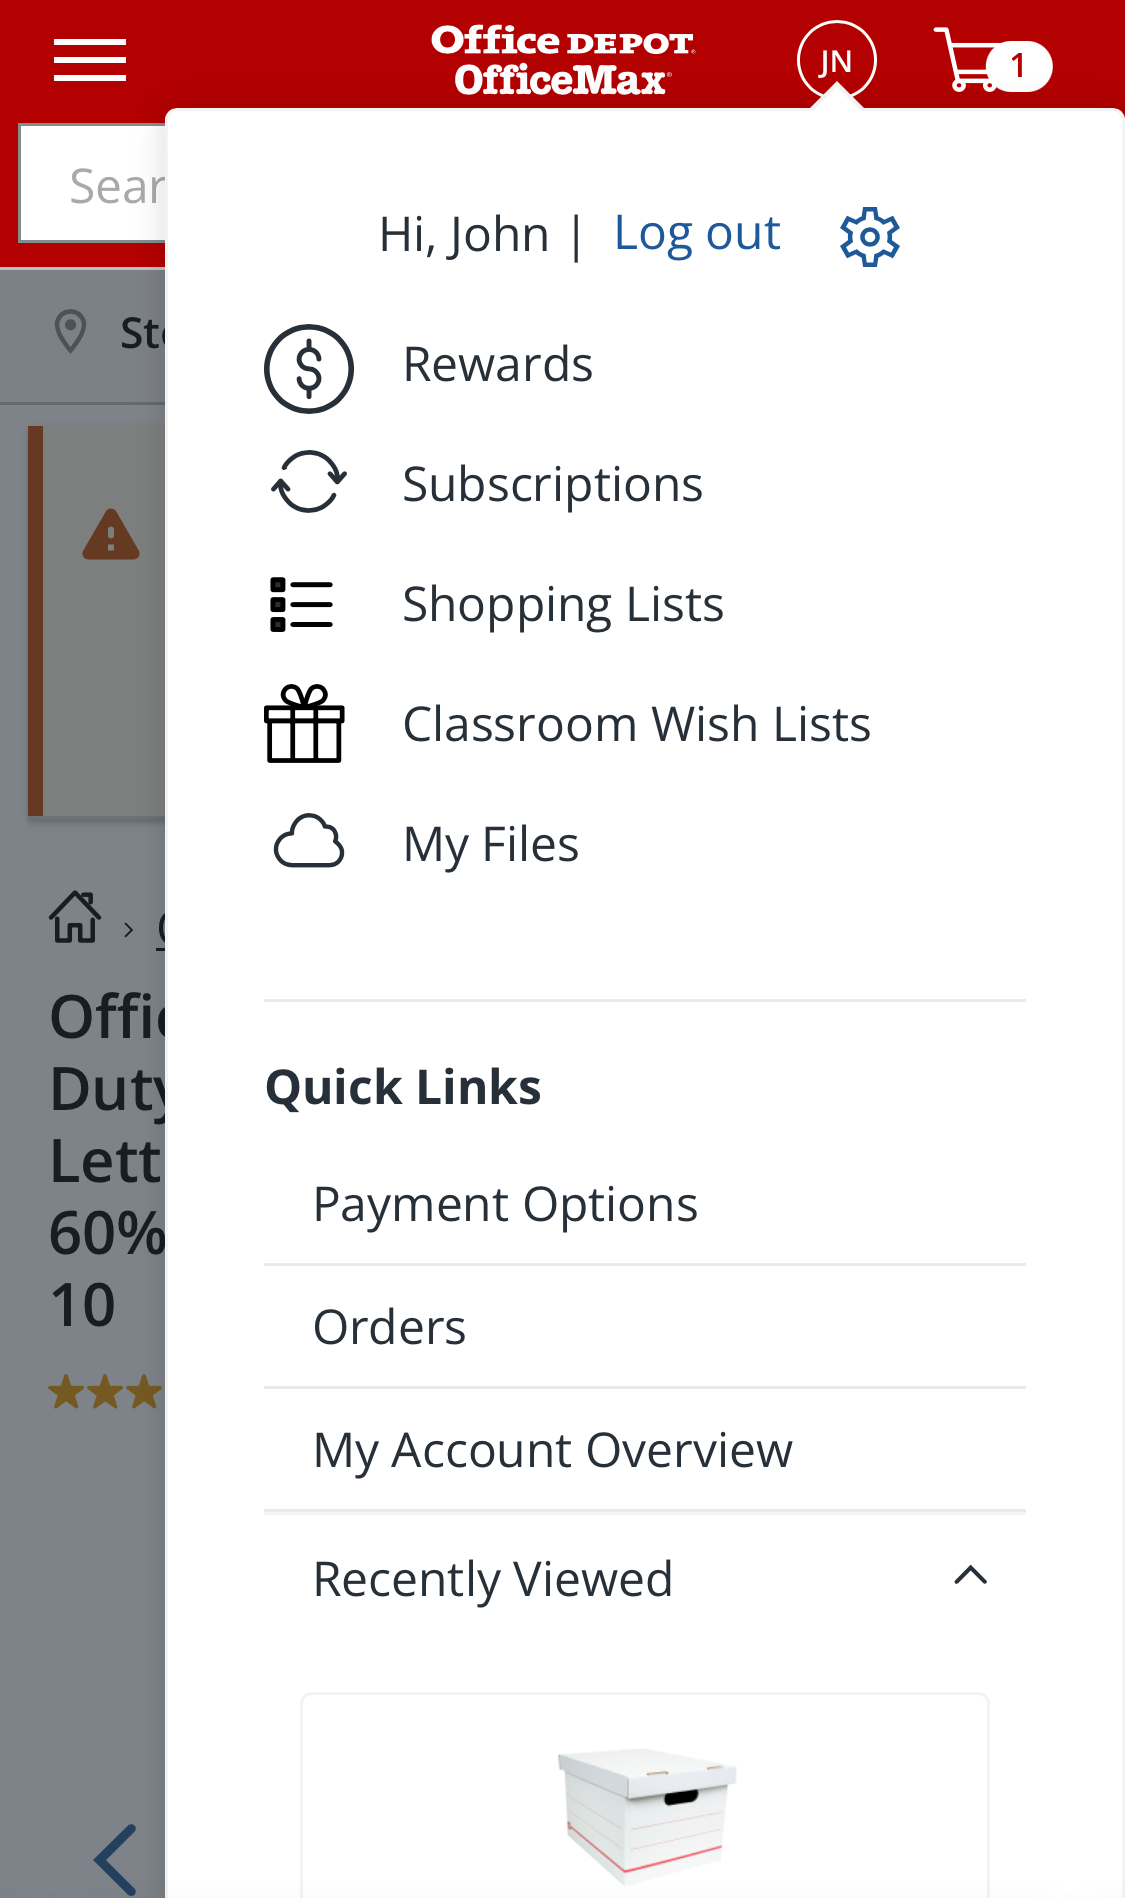Log out of John's account
The height and width of the screenshot is (1898, 1125).
point(697,231)
